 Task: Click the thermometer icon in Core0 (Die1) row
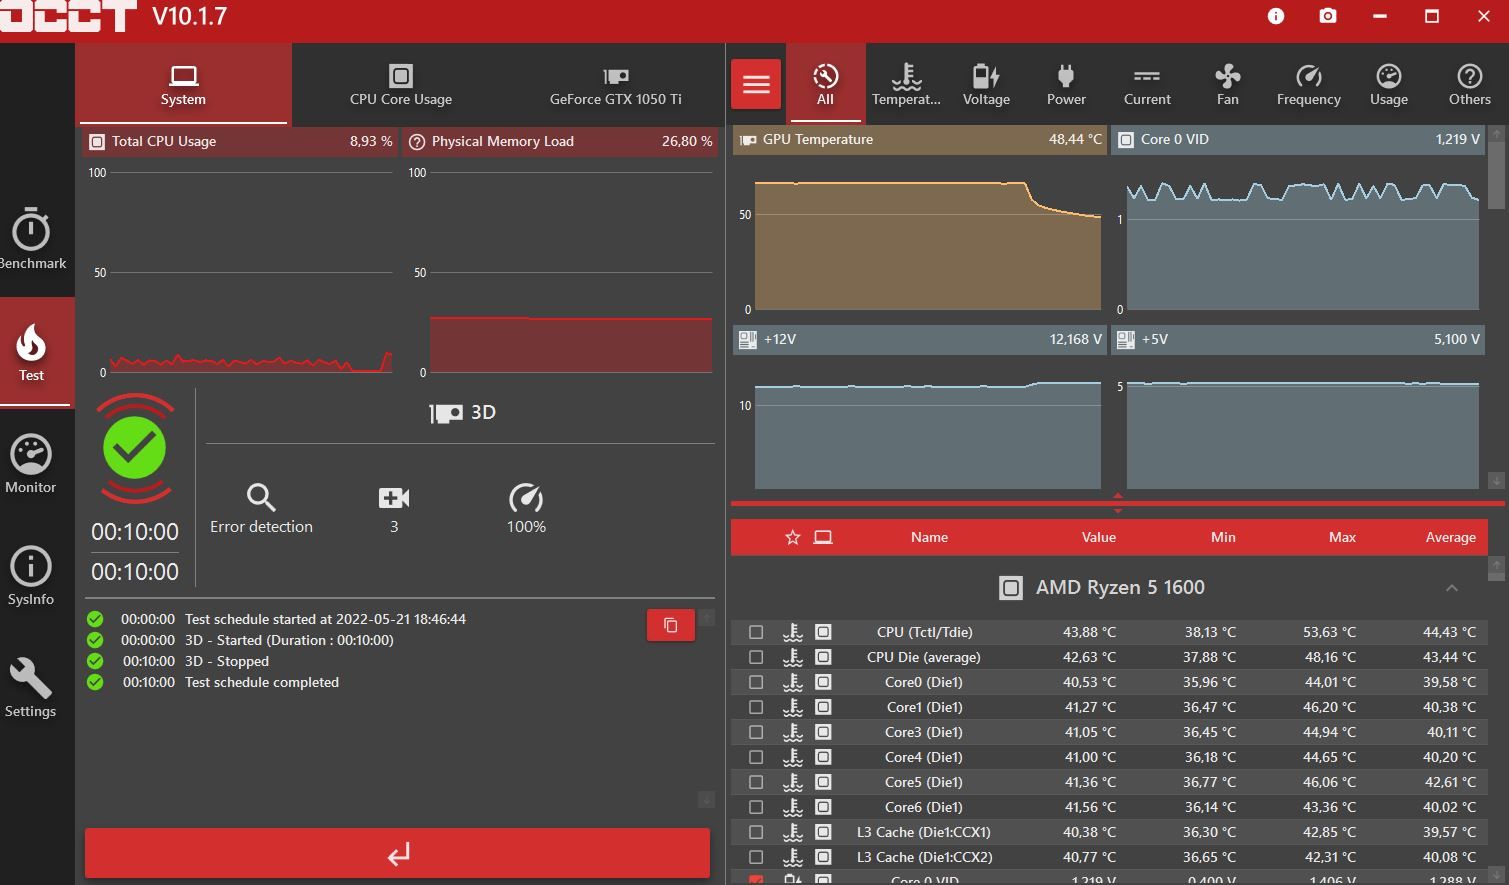click(x=793, y=682)
